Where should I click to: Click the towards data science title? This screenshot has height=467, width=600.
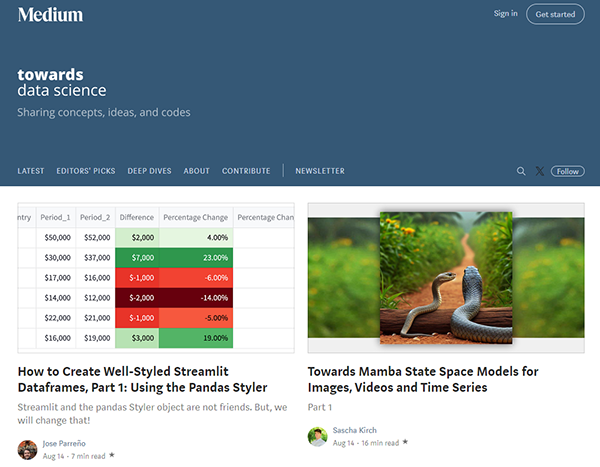(62, 83)
